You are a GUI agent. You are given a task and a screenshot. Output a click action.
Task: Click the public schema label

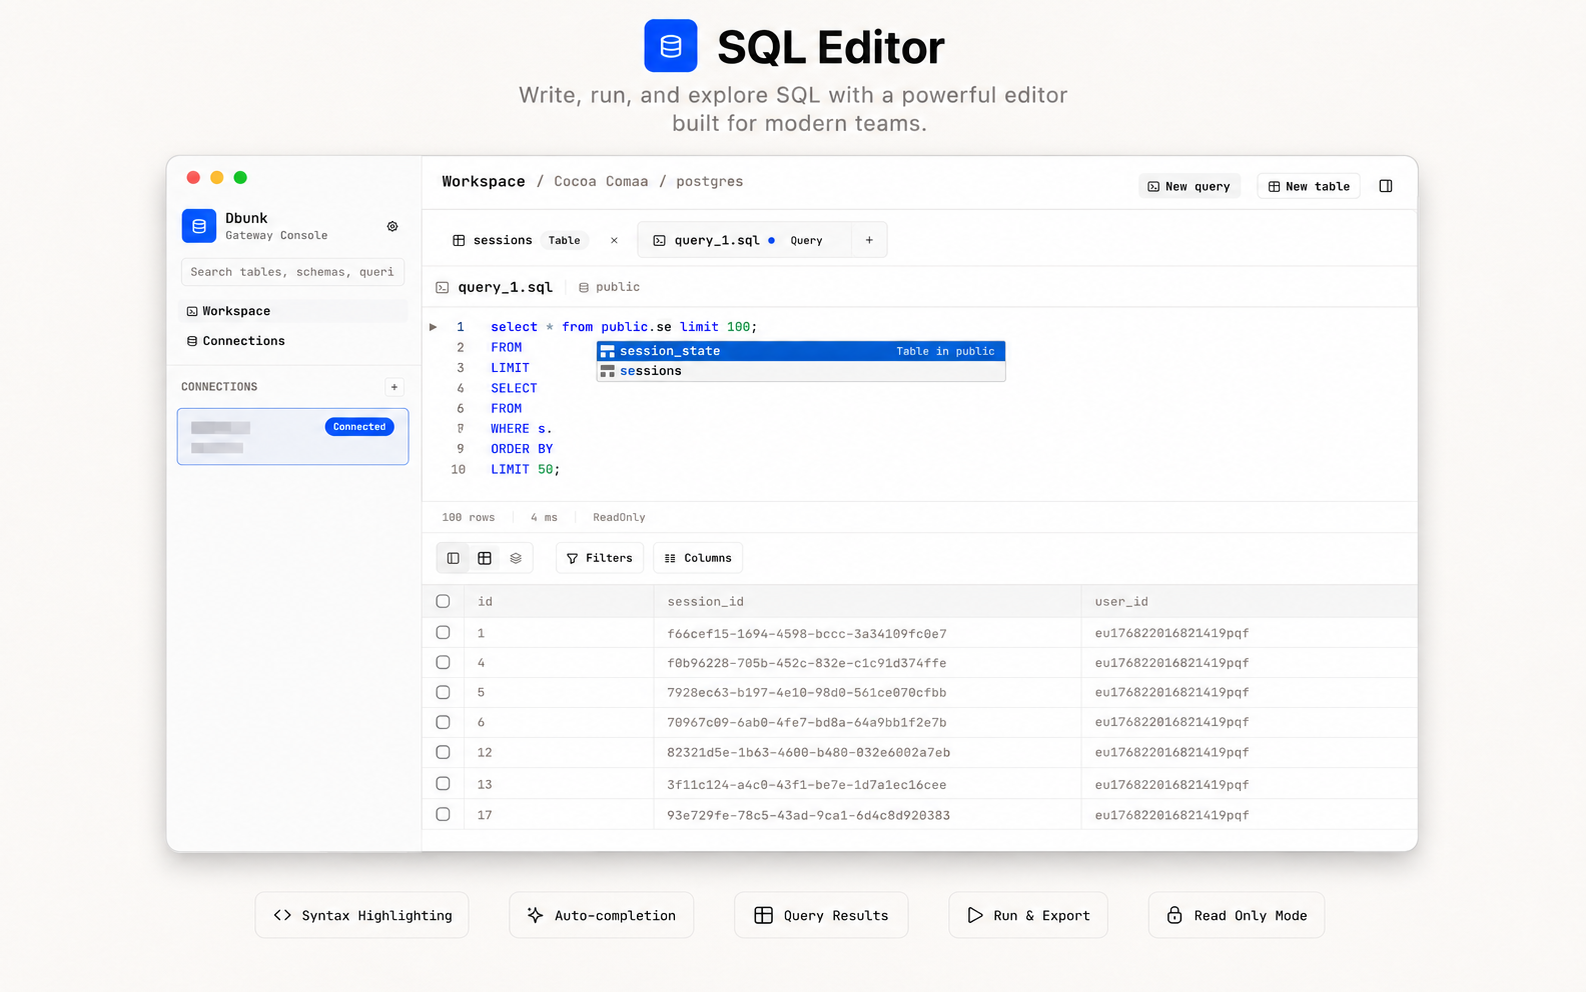pyautogui.click(x=617, y=287)
